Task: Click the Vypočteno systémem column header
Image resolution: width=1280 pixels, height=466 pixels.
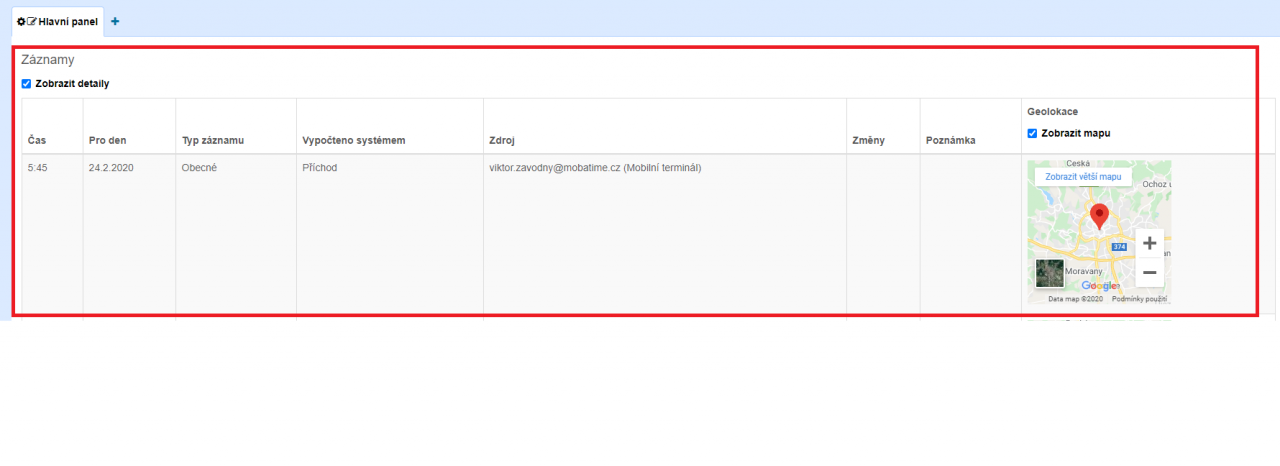Action: tap(353, 140)
